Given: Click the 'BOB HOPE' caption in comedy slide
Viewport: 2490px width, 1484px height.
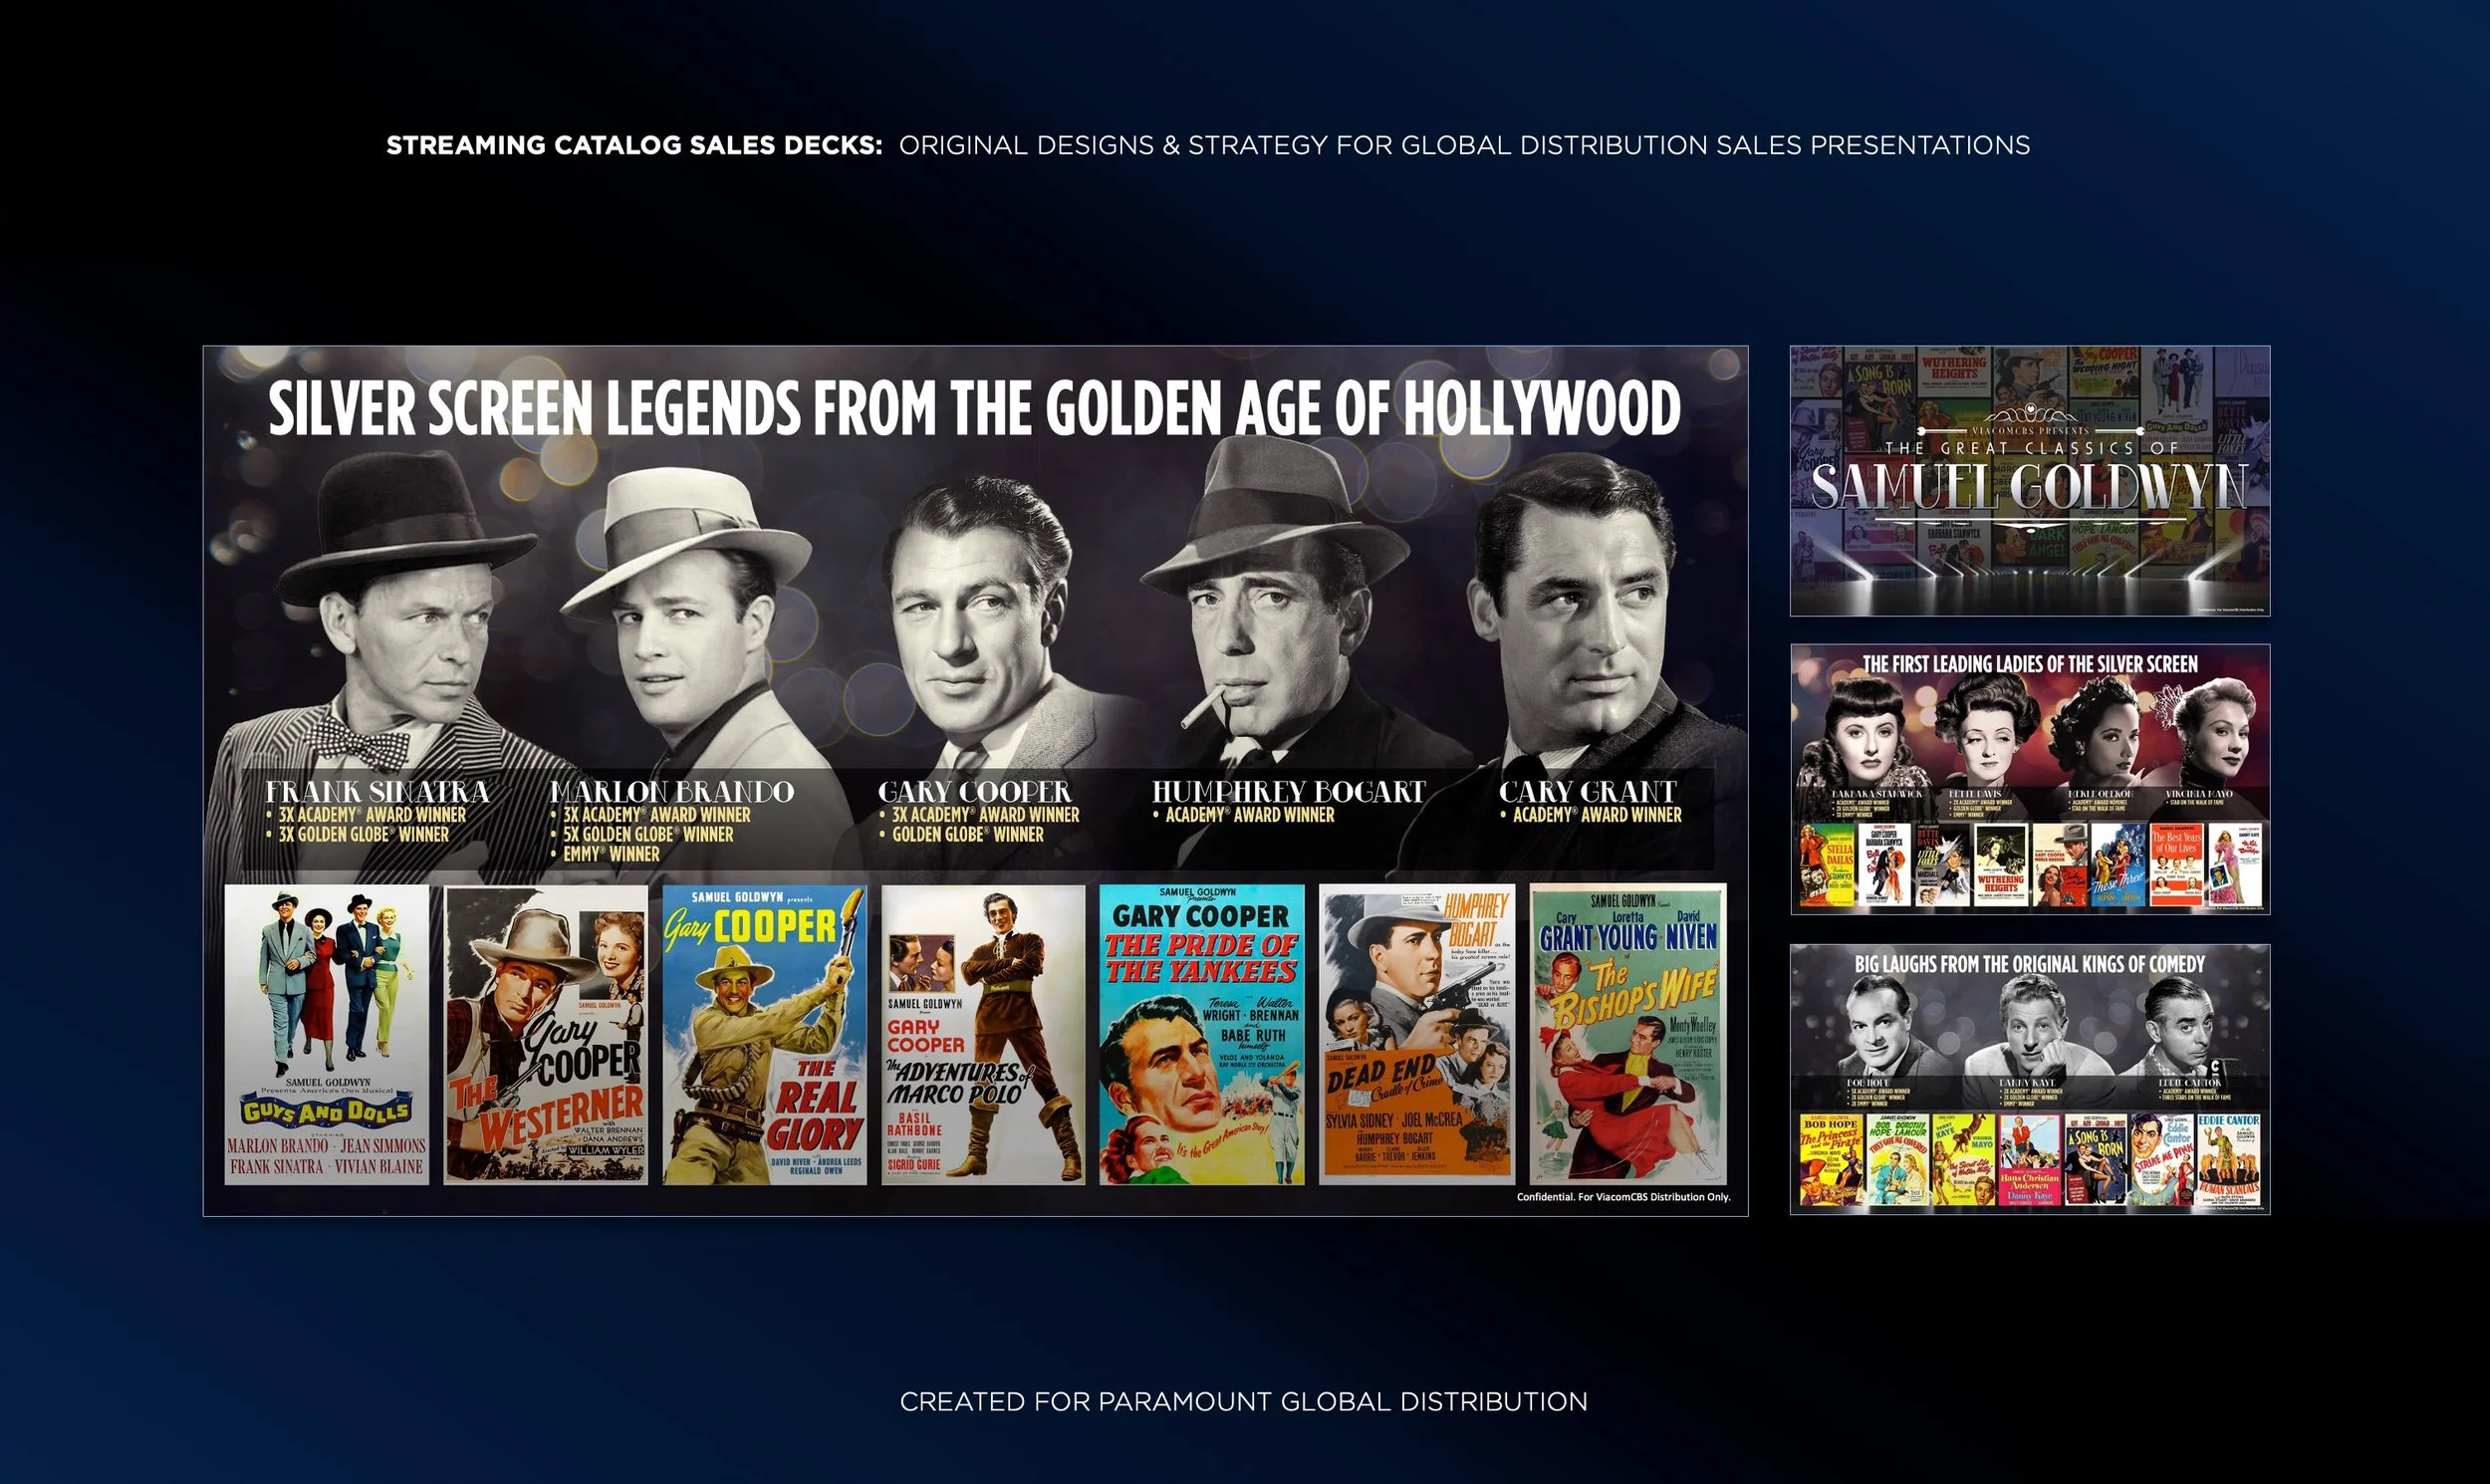Looking at the screenshot, I should pyautogui.click(x=1868, y=1083).
